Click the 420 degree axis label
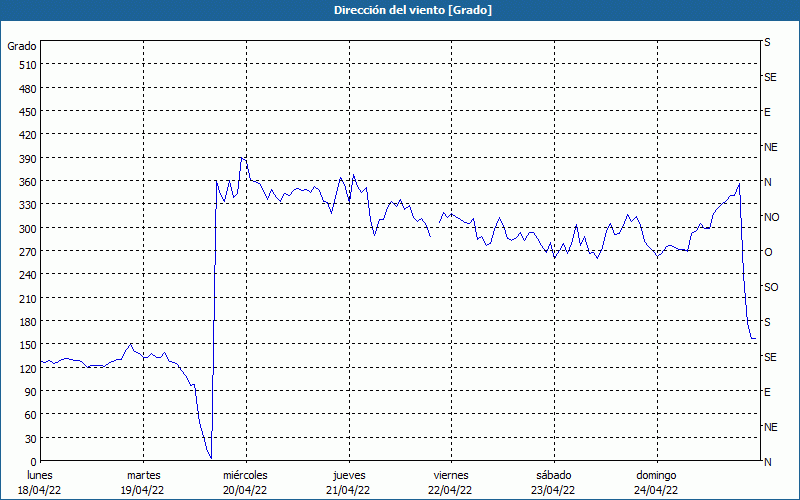The height and width of the screenshot is (500, 800). 28,136
